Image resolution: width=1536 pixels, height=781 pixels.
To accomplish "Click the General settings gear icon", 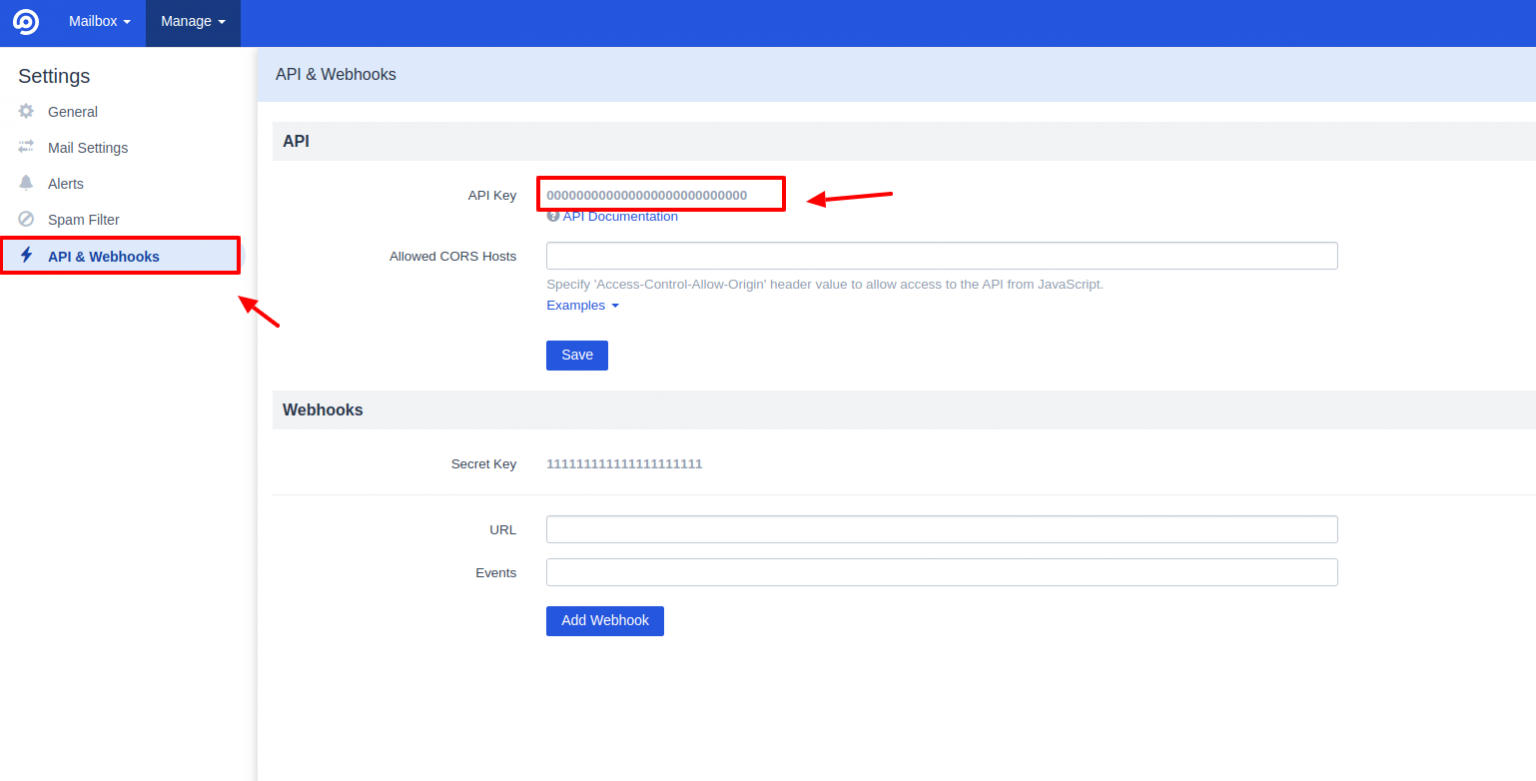I will [26, 111].
